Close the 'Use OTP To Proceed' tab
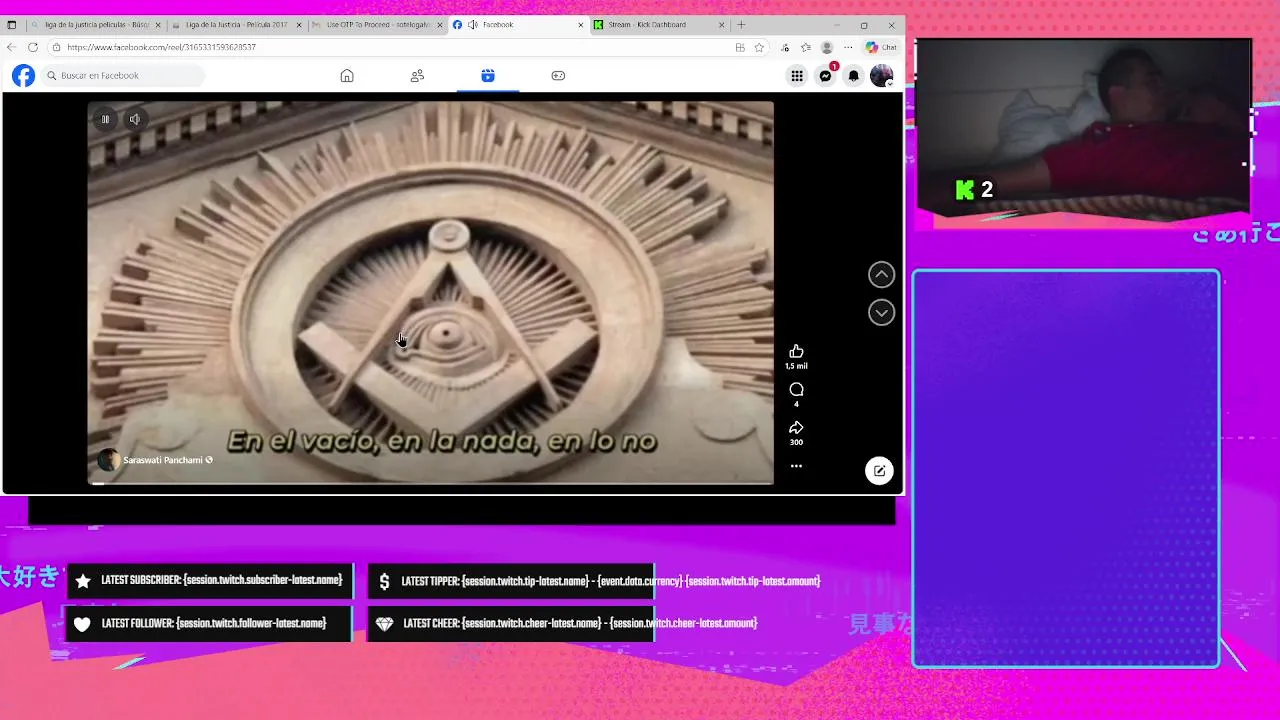This screenshot has width=1280, height=720. 439,25
